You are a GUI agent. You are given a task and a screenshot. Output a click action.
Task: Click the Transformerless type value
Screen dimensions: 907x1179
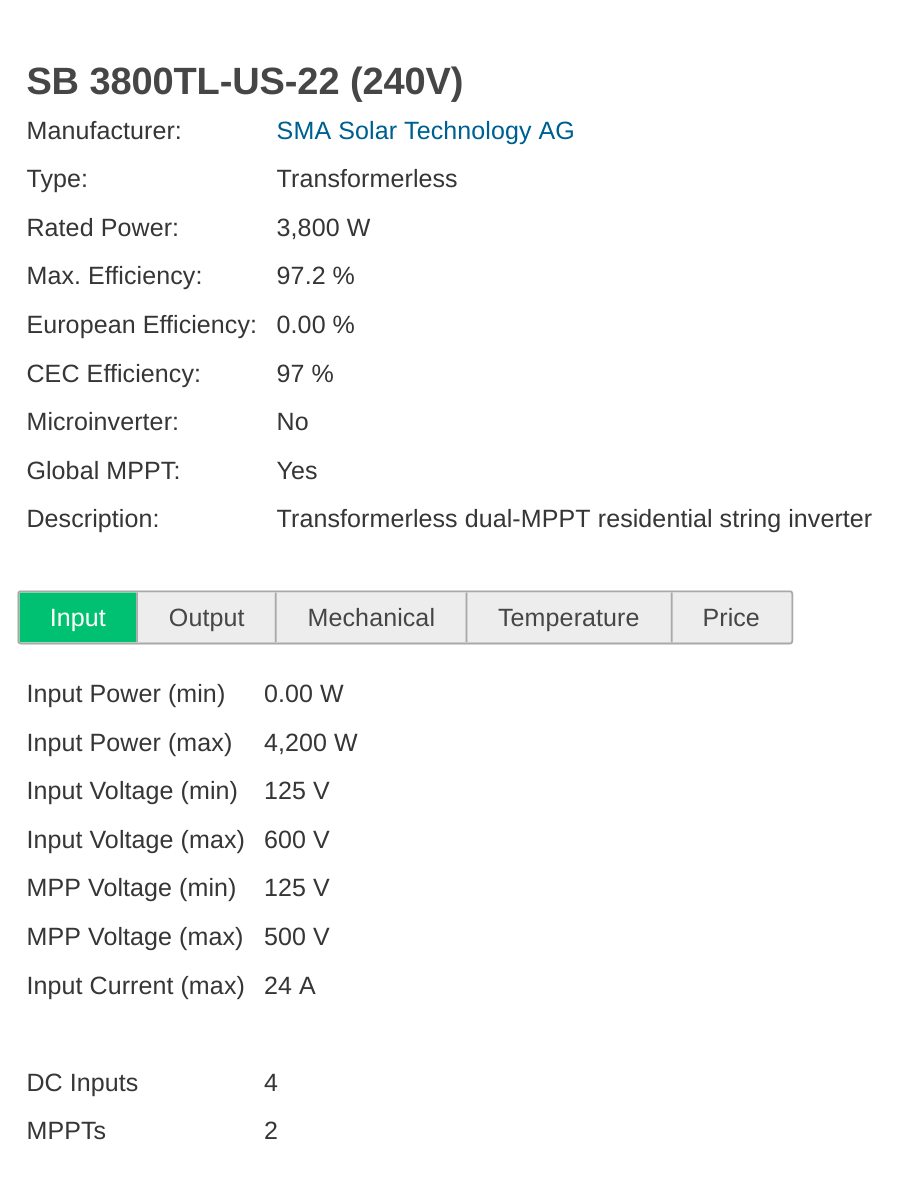[x=366, y=179]
